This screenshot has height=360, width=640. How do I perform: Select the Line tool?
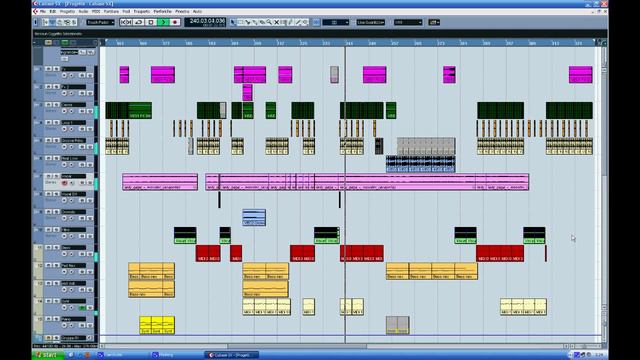pos(298,22)
